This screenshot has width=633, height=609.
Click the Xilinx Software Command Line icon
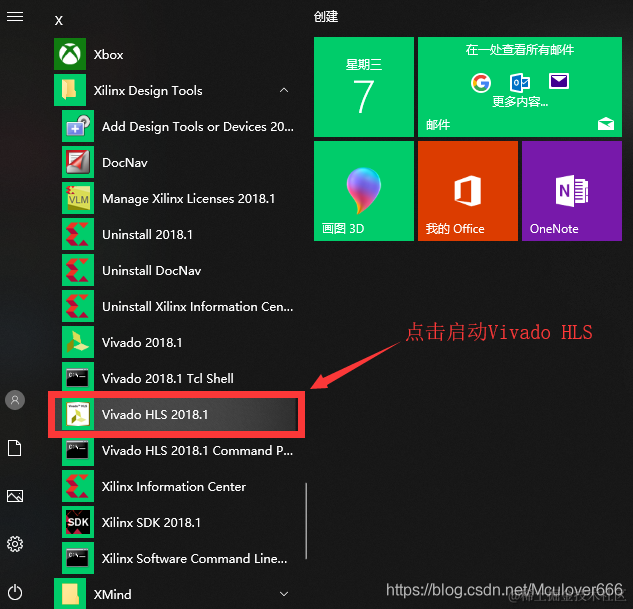click(x=78, y=558)
